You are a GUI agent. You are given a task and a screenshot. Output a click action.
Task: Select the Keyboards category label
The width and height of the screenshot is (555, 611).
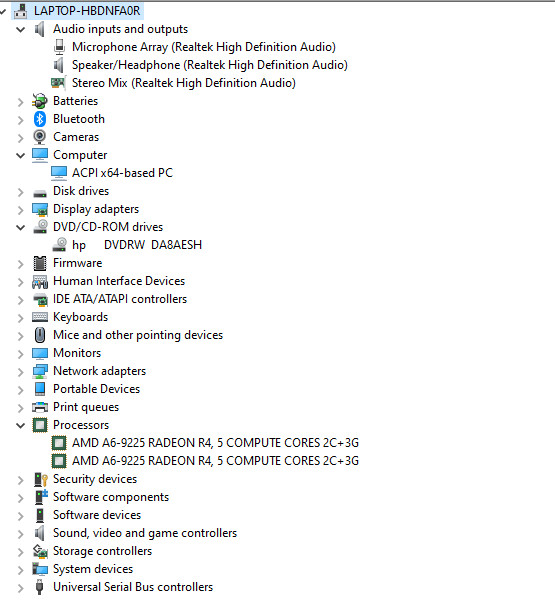(x=81, y=317)
